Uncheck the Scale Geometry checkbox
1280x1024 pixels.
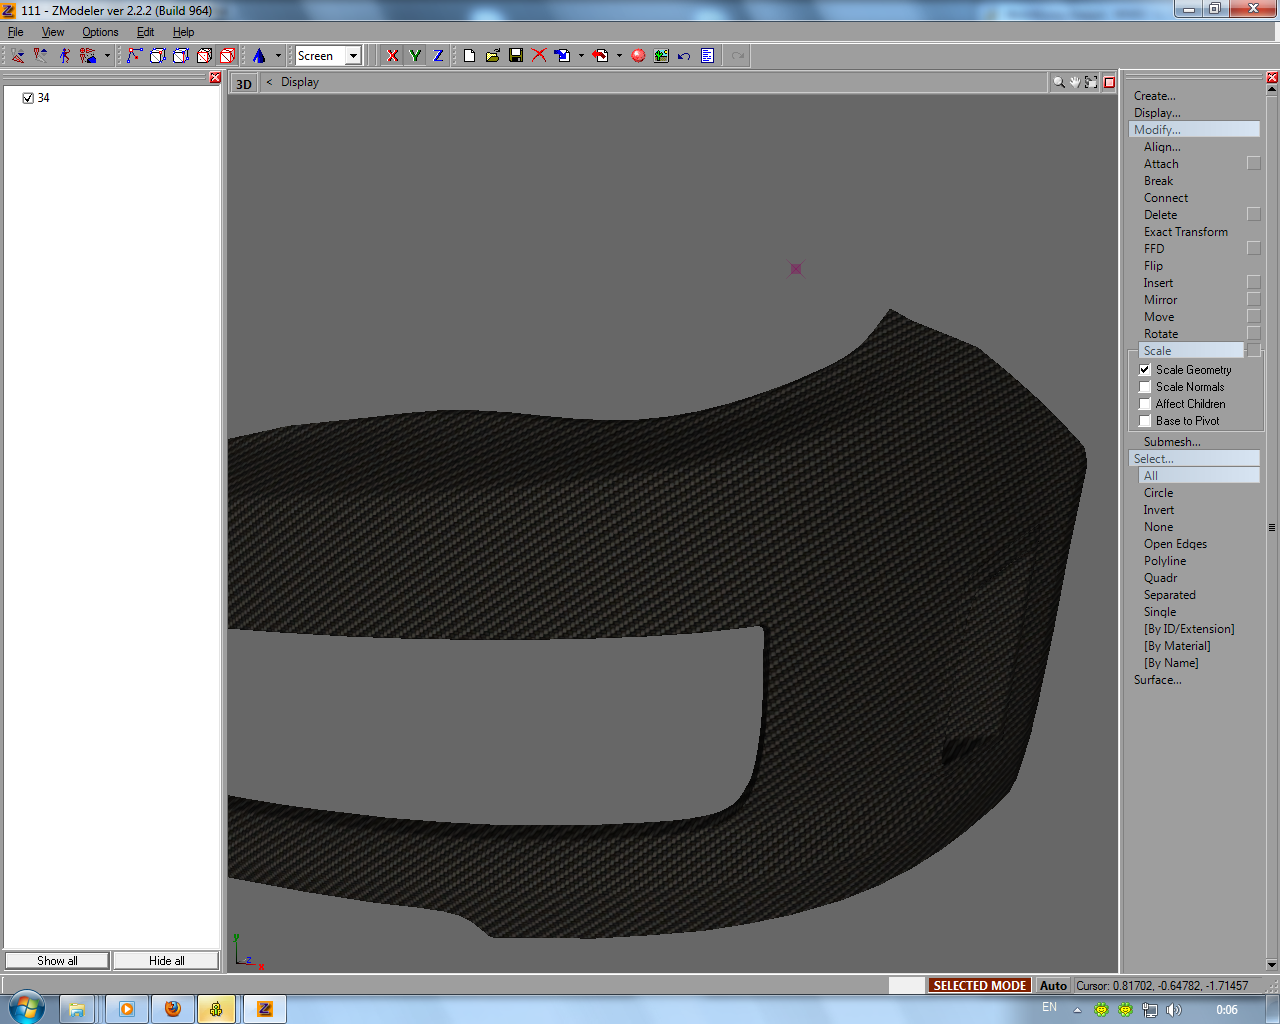point(1145,370)
